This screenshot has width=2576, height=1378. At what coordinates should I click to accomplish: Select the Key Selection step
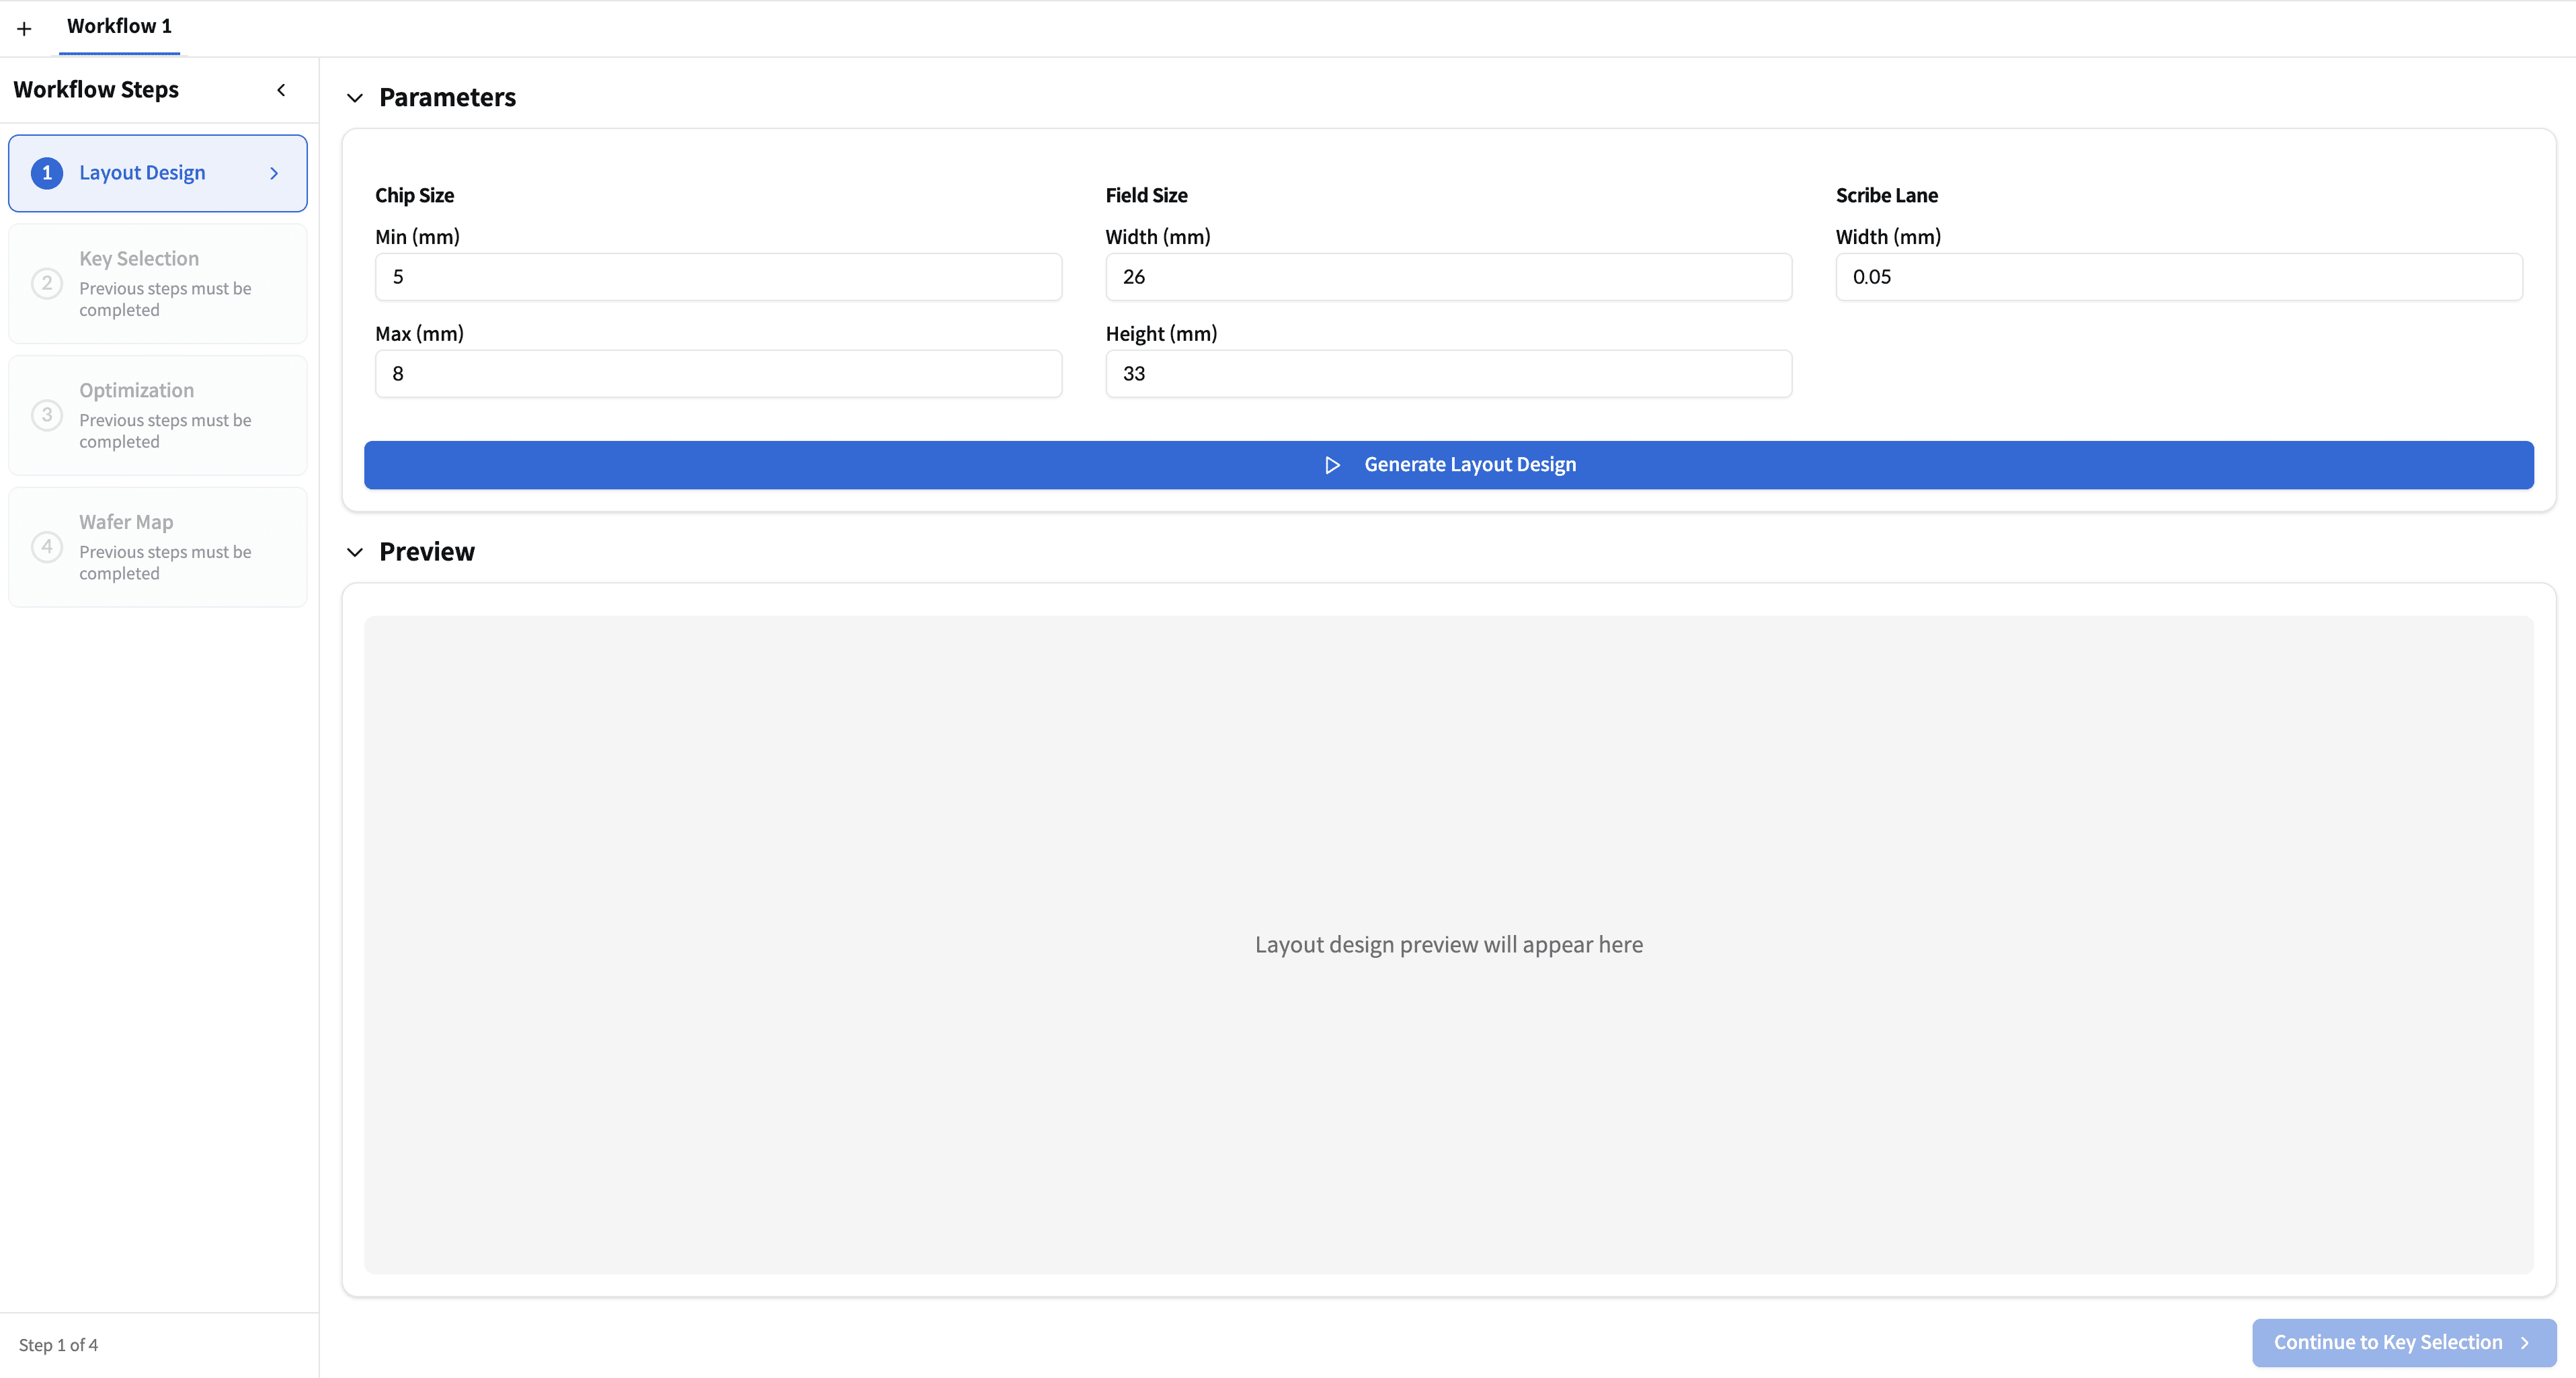tap(158, 284)
